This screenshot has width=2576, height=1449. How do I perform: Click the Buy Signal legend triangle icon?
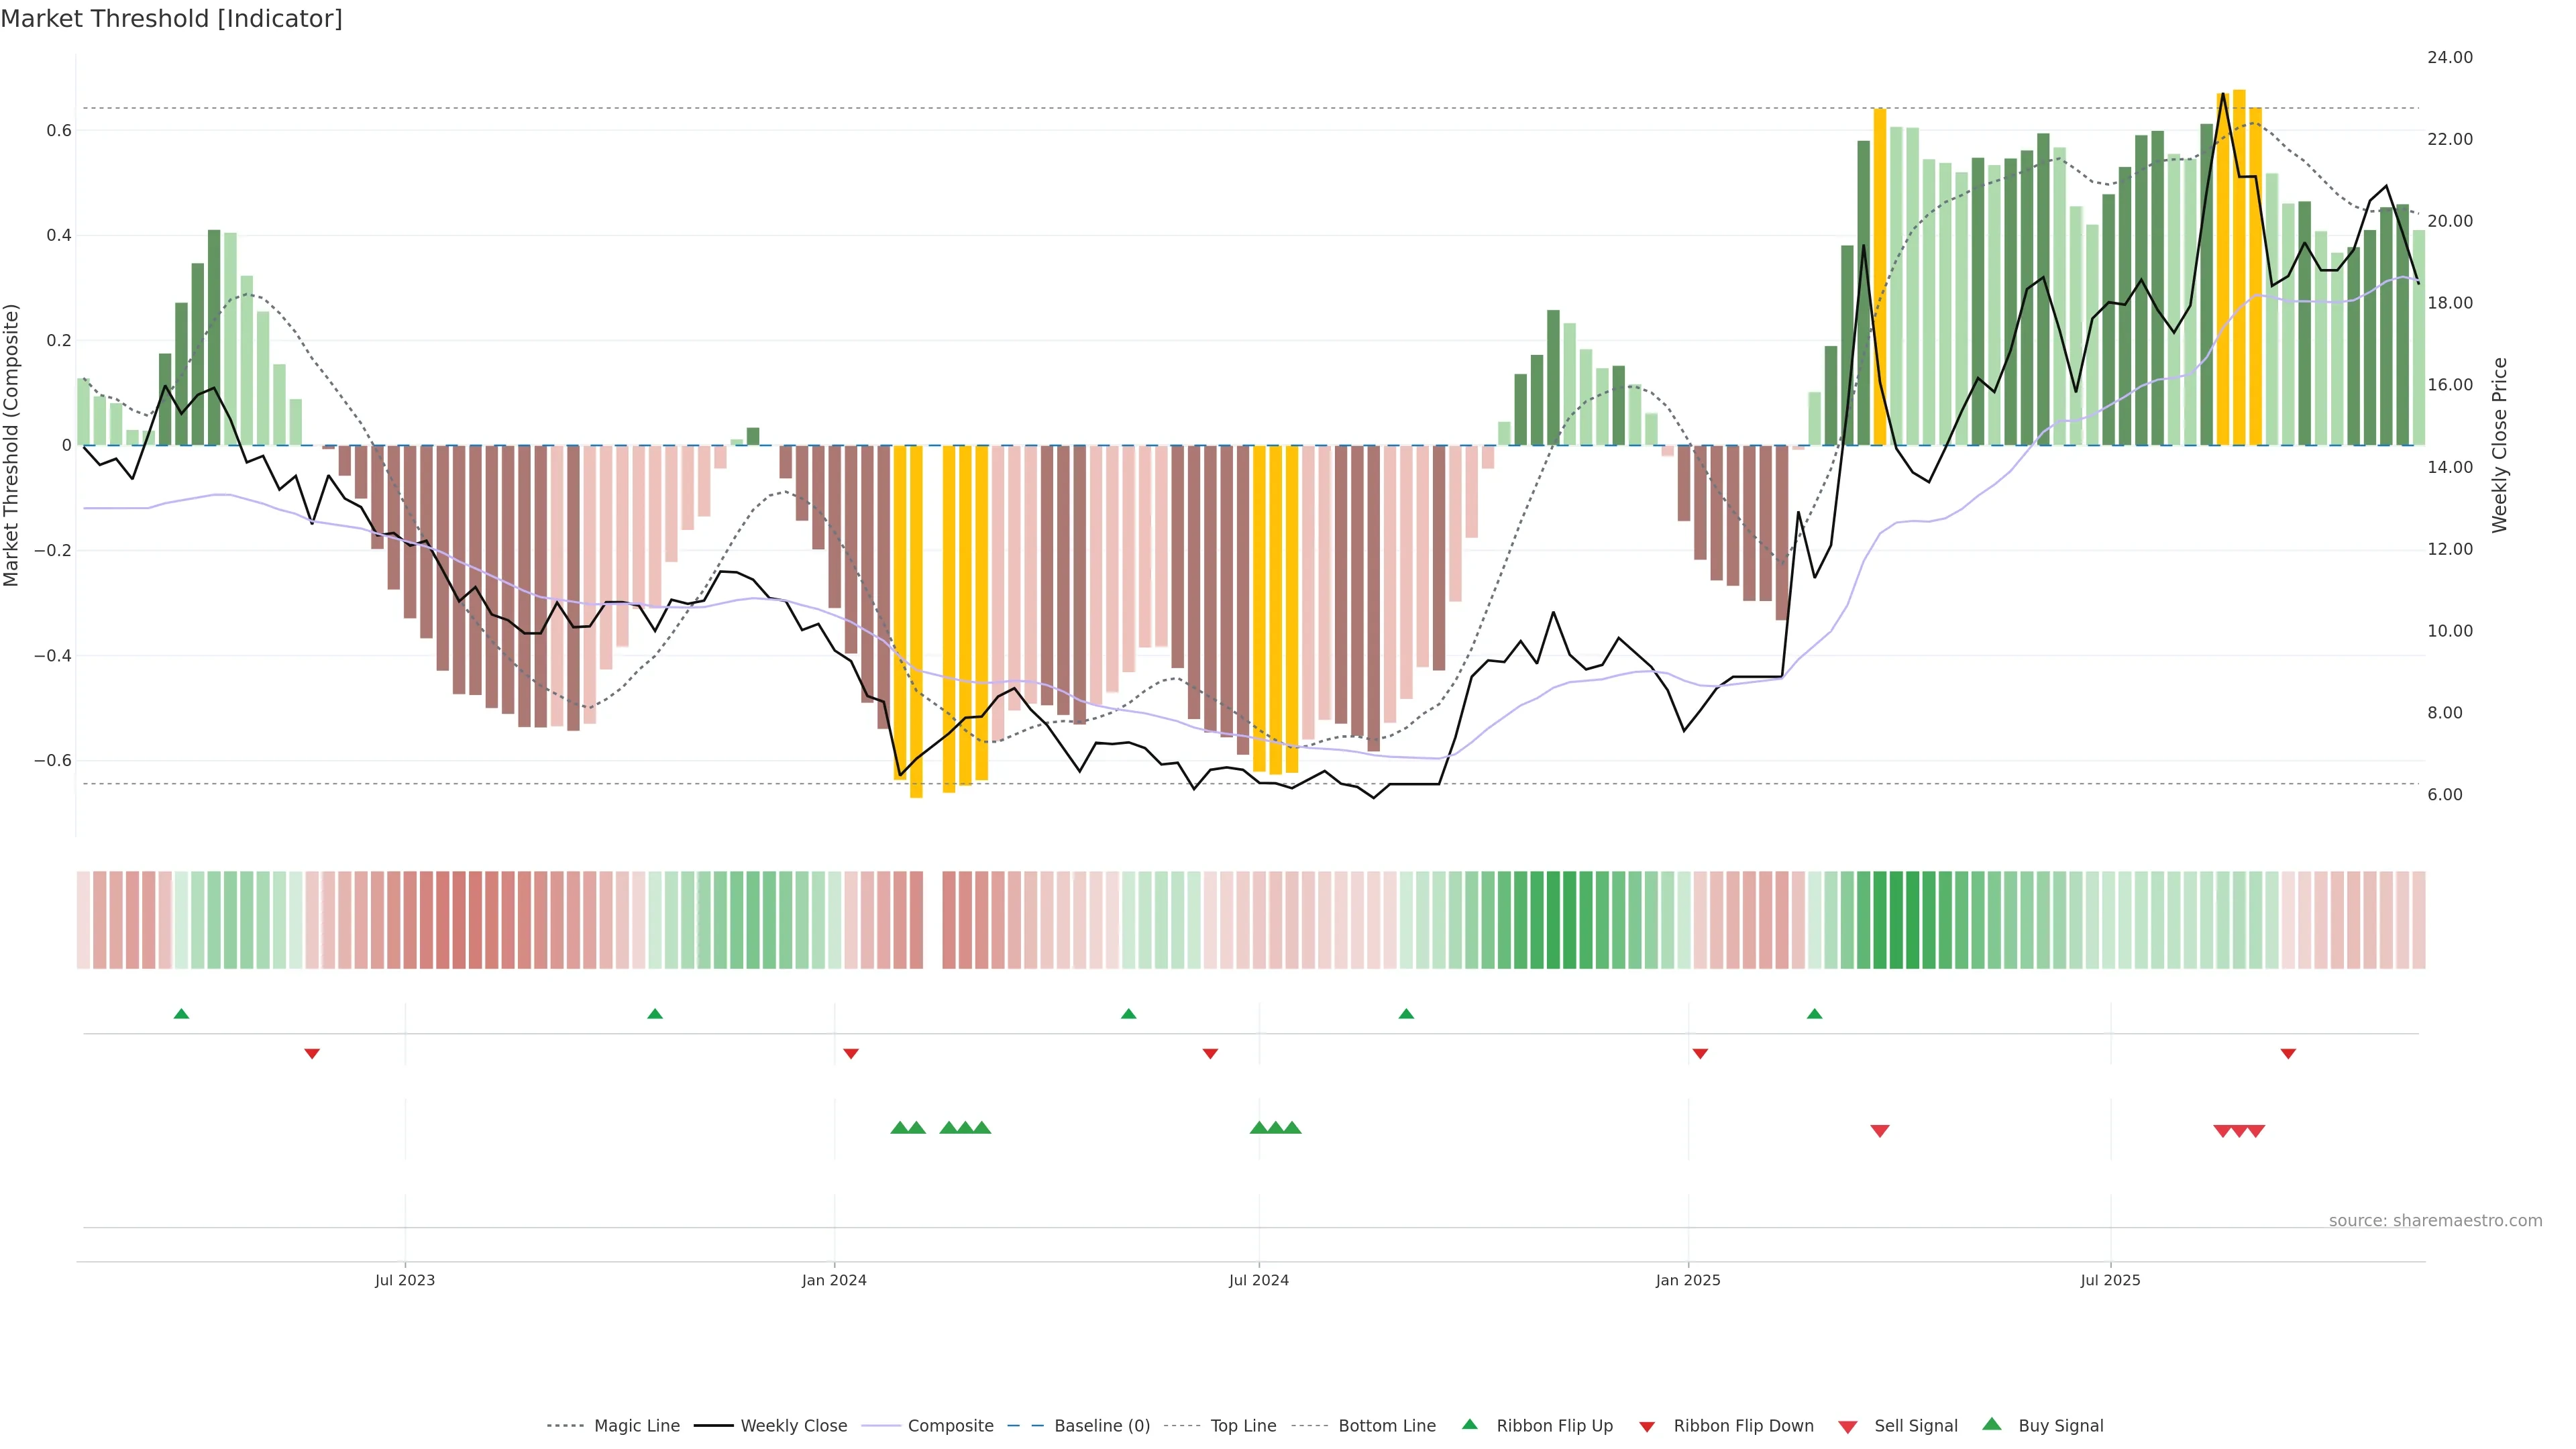[x=1992, y=1424]
